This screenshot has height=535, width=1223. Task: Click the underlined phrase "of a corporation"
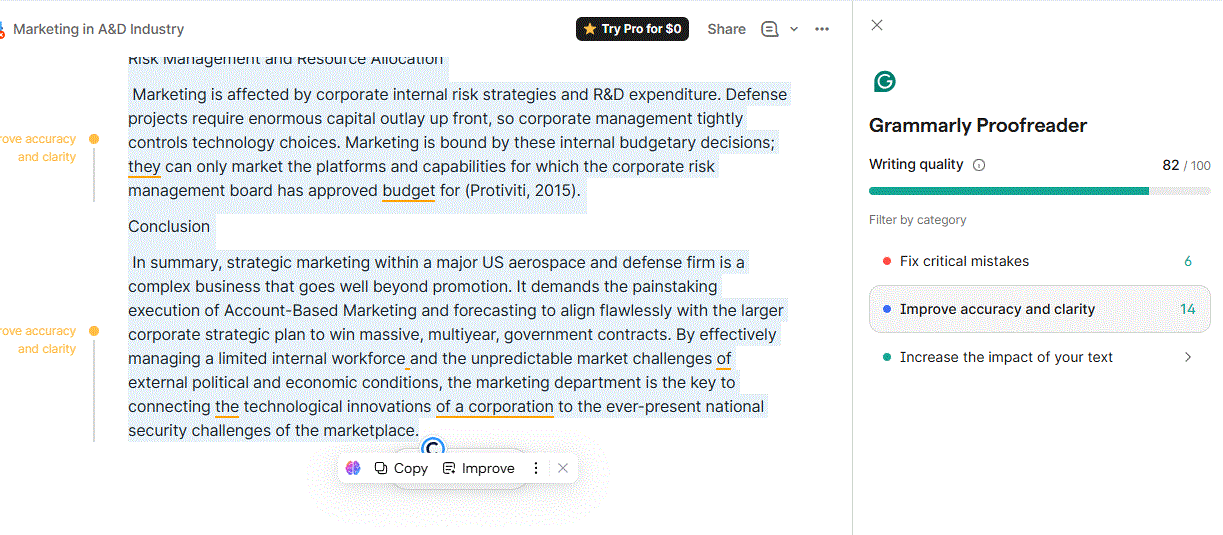coord(494,406)
